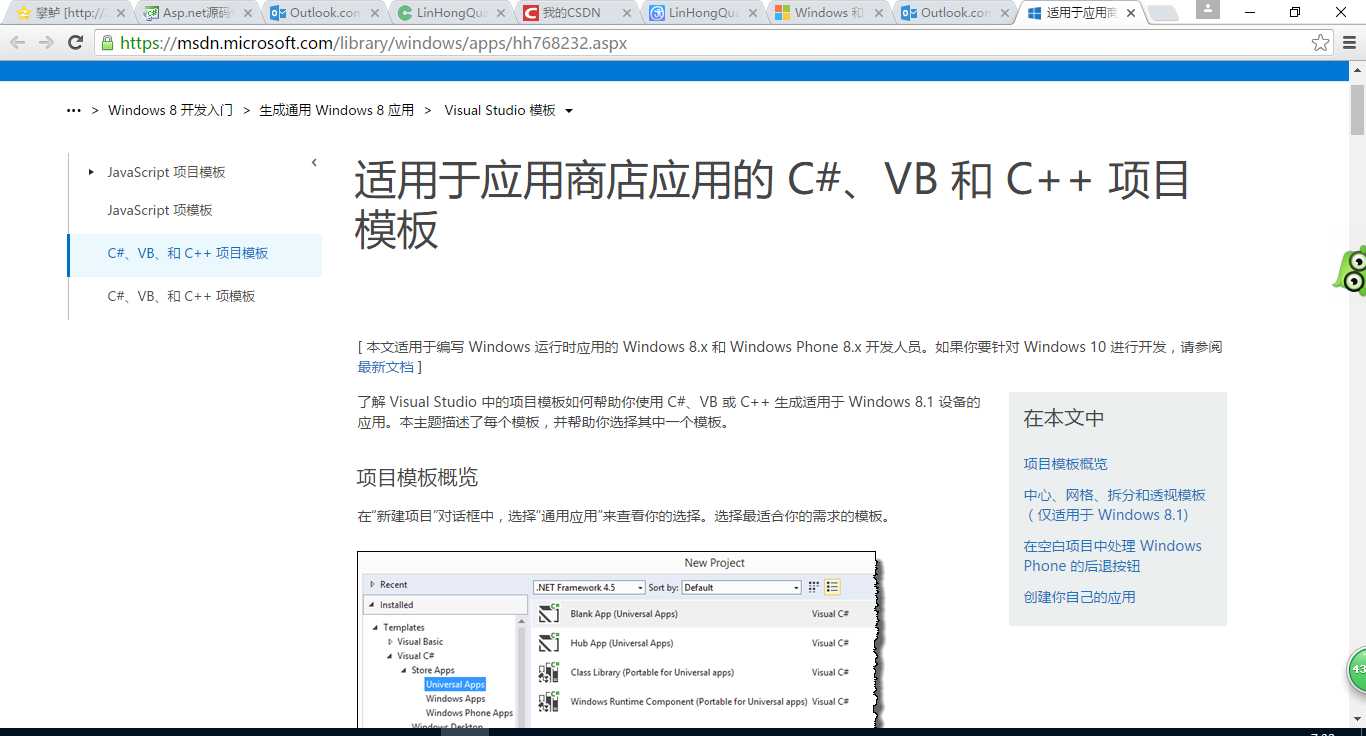Switch to first Outlook.com tab
Image resolution: width=1366 pixels, height=736 pixels.
[324, 13]
